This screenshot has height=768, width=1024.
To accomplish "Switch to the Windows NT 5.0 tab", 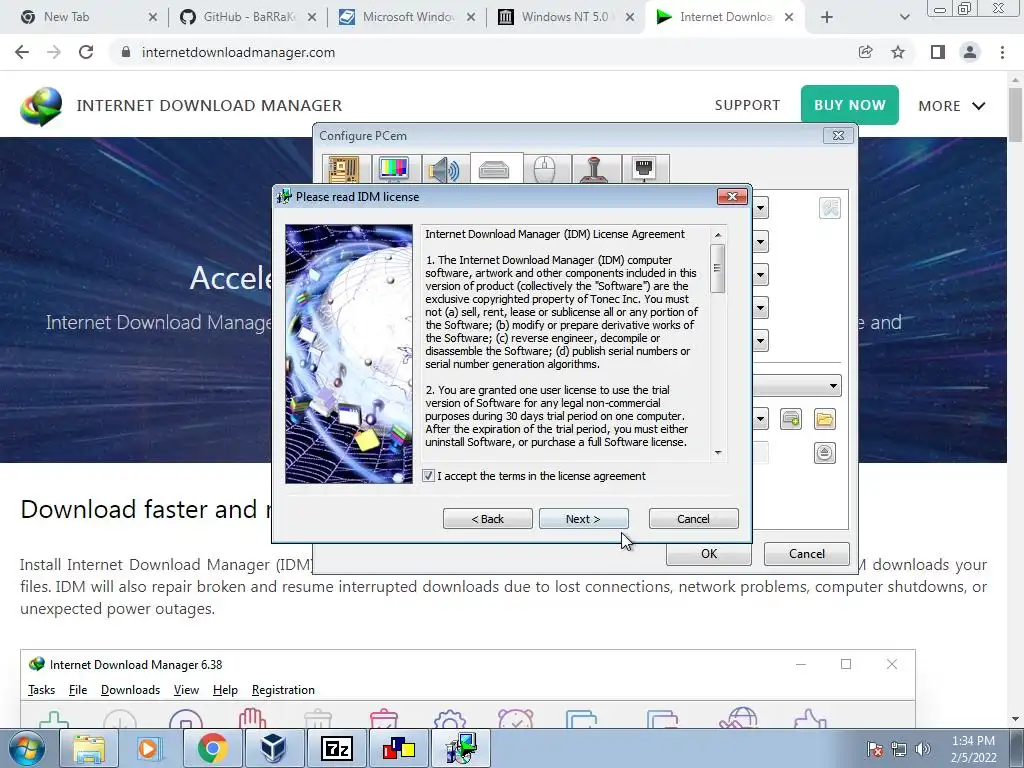I will tap(566, 17).
